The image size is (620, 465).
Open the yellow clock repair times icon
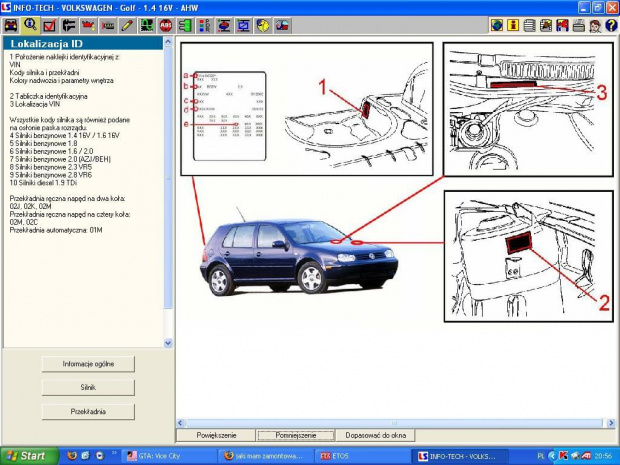tap(263, 26)
